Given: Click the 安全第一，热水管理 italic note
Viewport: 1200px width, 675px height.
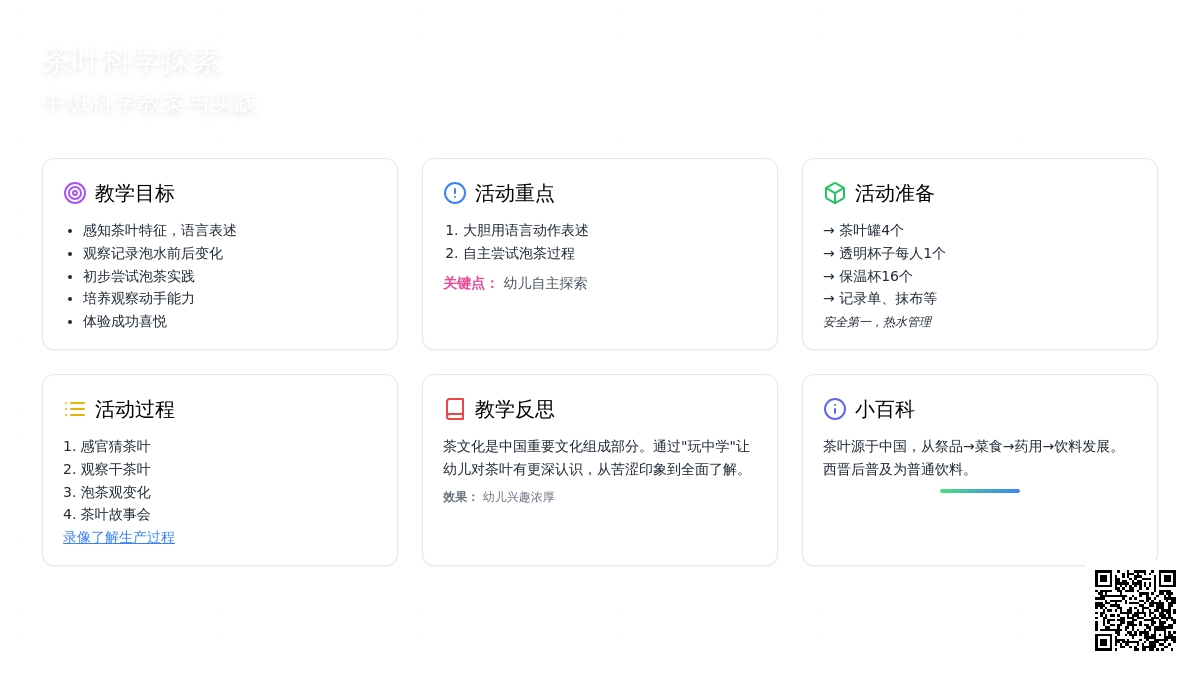Looking at the screenshot, I should pos(877,322).
